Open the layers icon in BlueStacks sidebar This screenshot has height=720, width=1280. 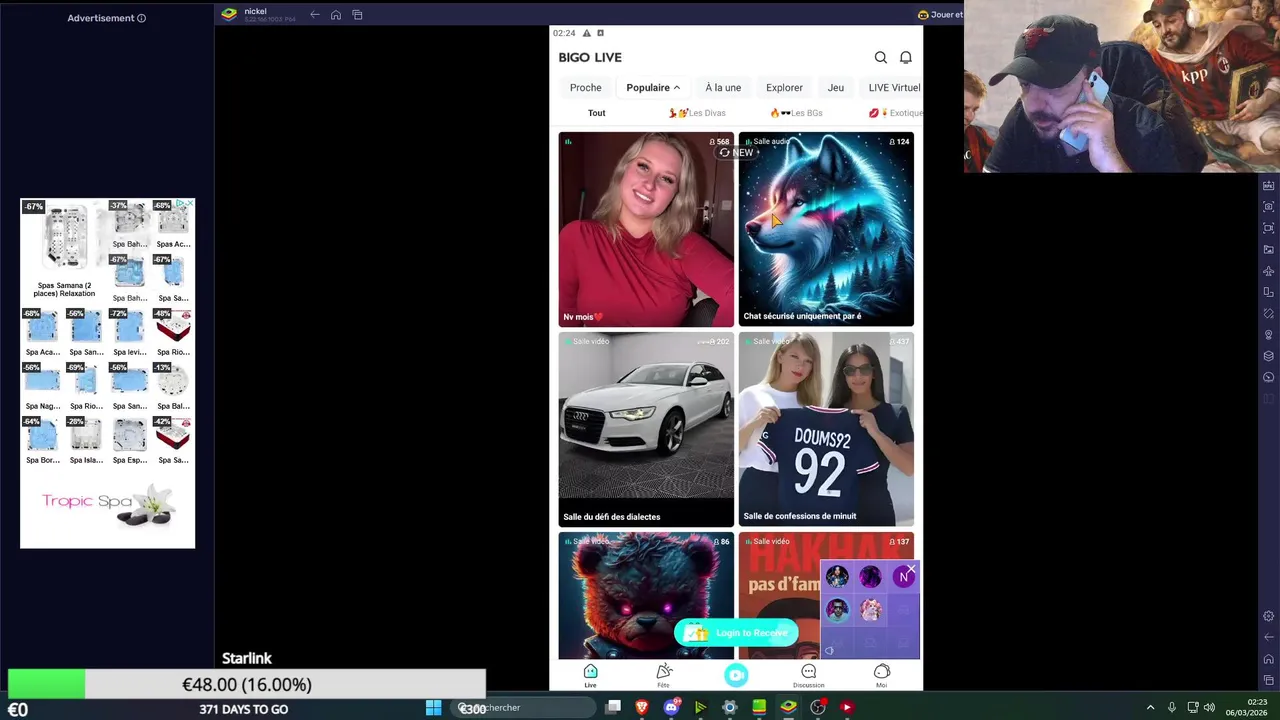[x=1269, y=356]
